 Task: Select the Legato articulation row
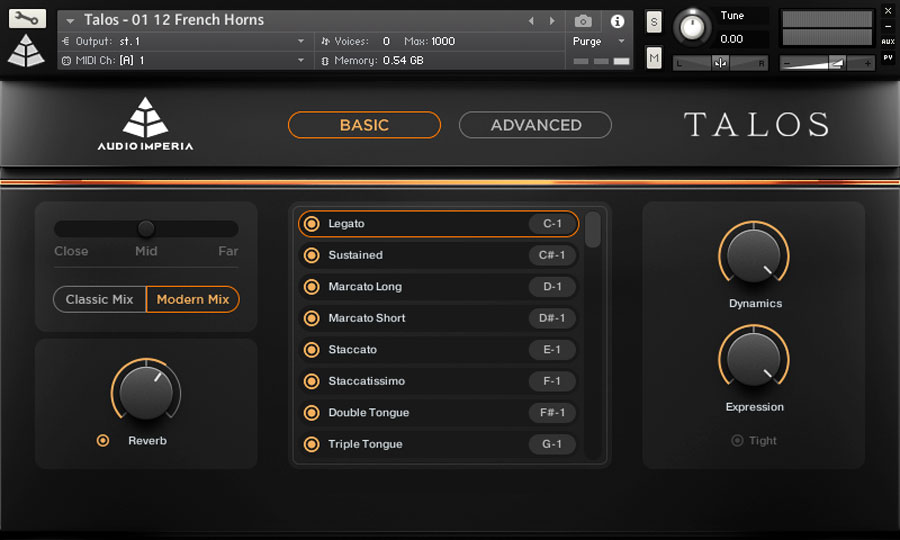[439, 224]
